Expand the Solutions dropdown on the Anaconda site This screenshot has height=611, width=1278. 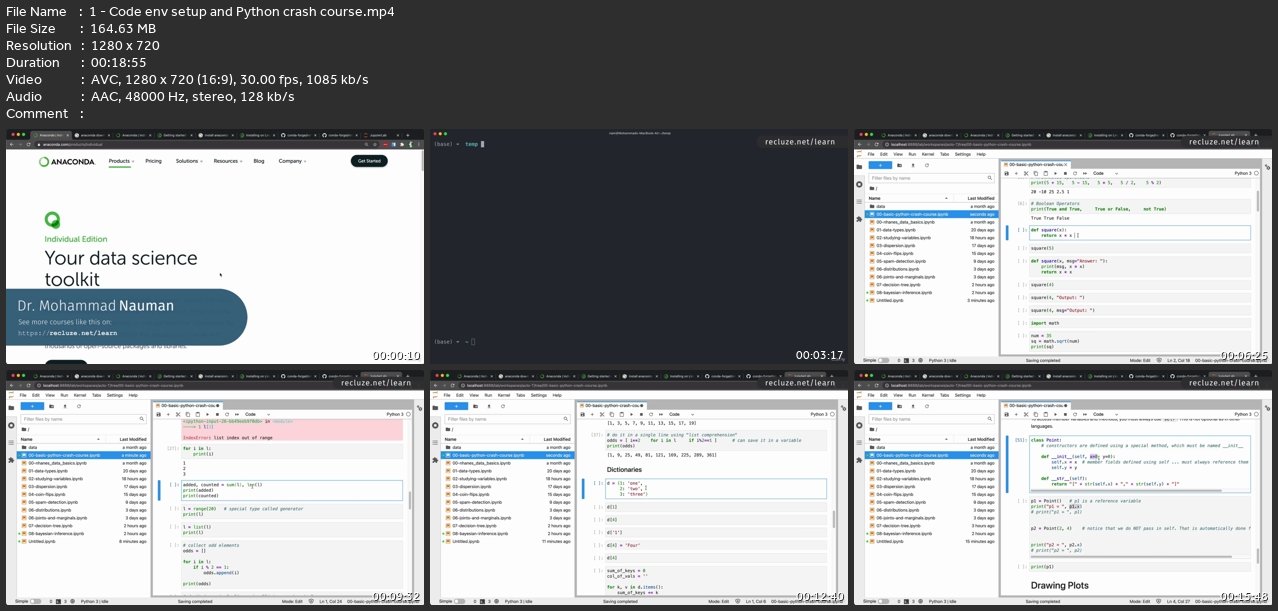187,161
